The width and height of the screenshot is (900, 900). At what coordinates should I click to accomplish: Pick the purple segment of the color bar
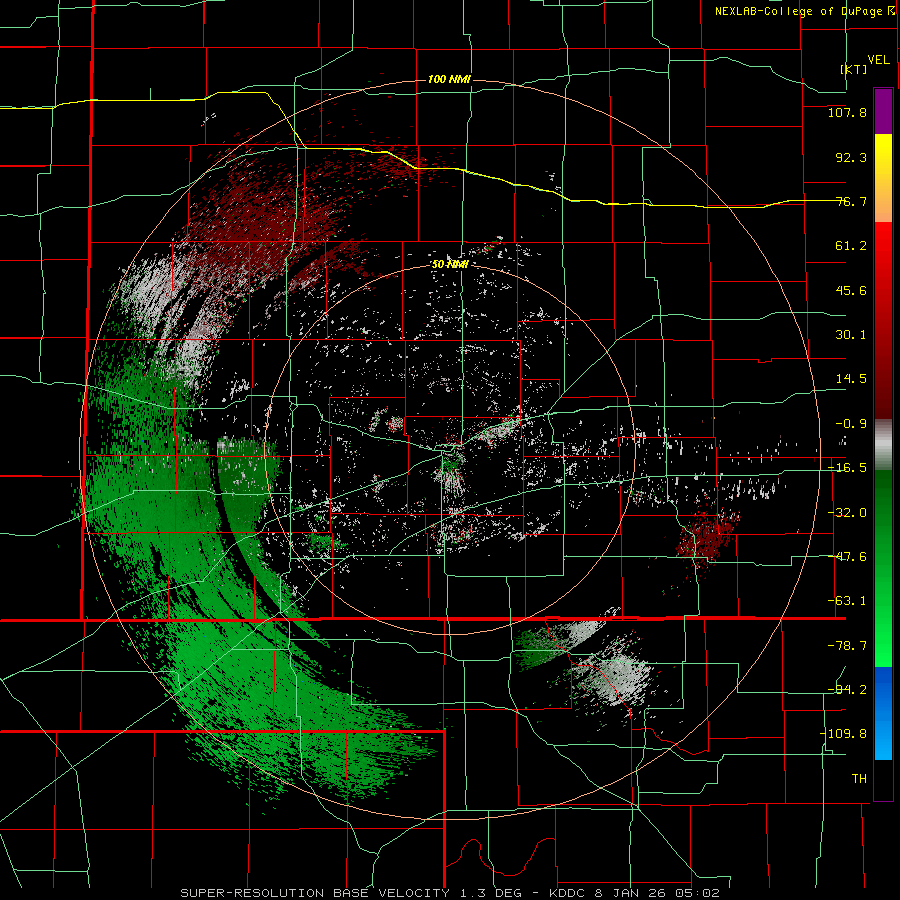click(883, 111)
